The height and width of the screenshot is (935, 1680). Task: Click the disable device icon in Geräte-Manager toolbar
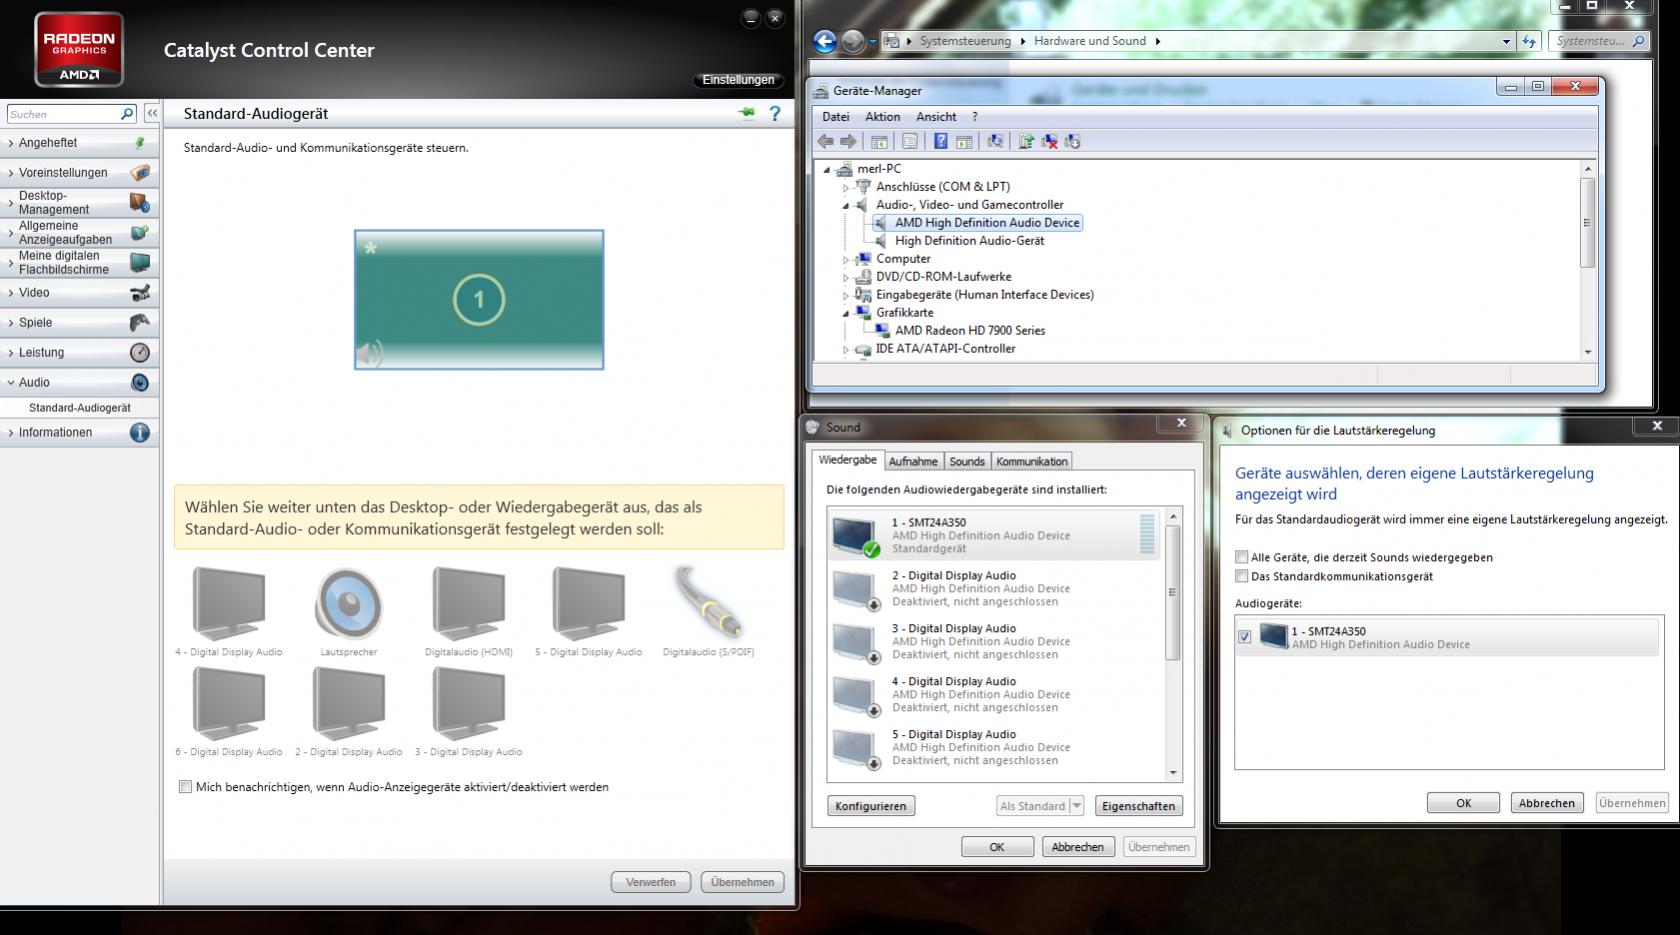click(1072, 141)
